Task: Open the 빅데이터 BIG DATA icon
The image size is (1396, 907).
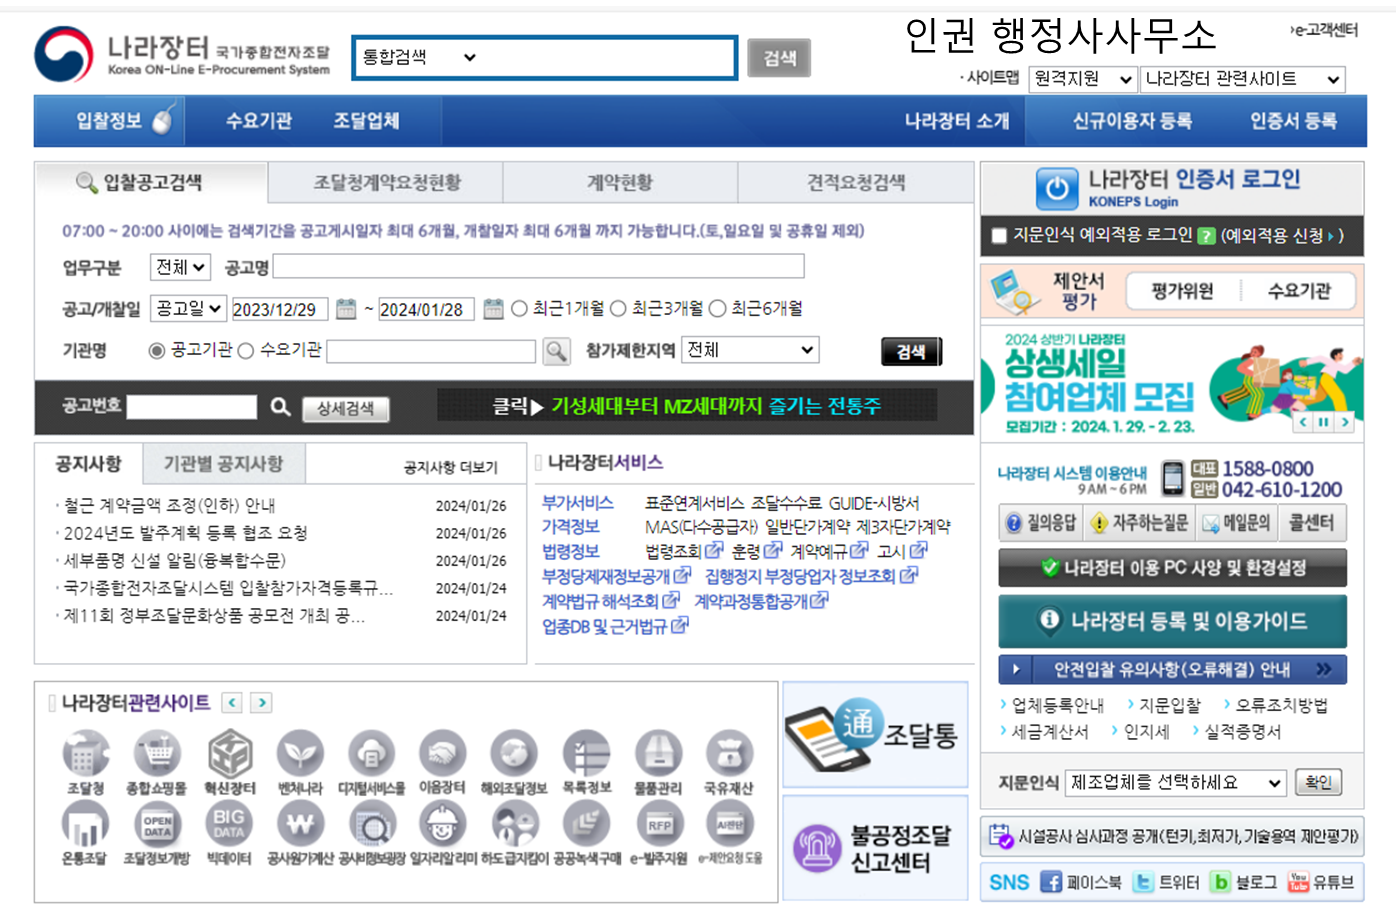Action: click(229, 825)
